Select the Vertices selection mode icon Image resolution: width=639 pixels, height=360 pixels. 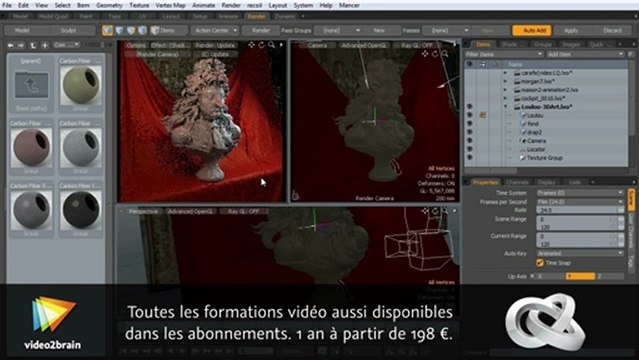click(x=108, y=30)
